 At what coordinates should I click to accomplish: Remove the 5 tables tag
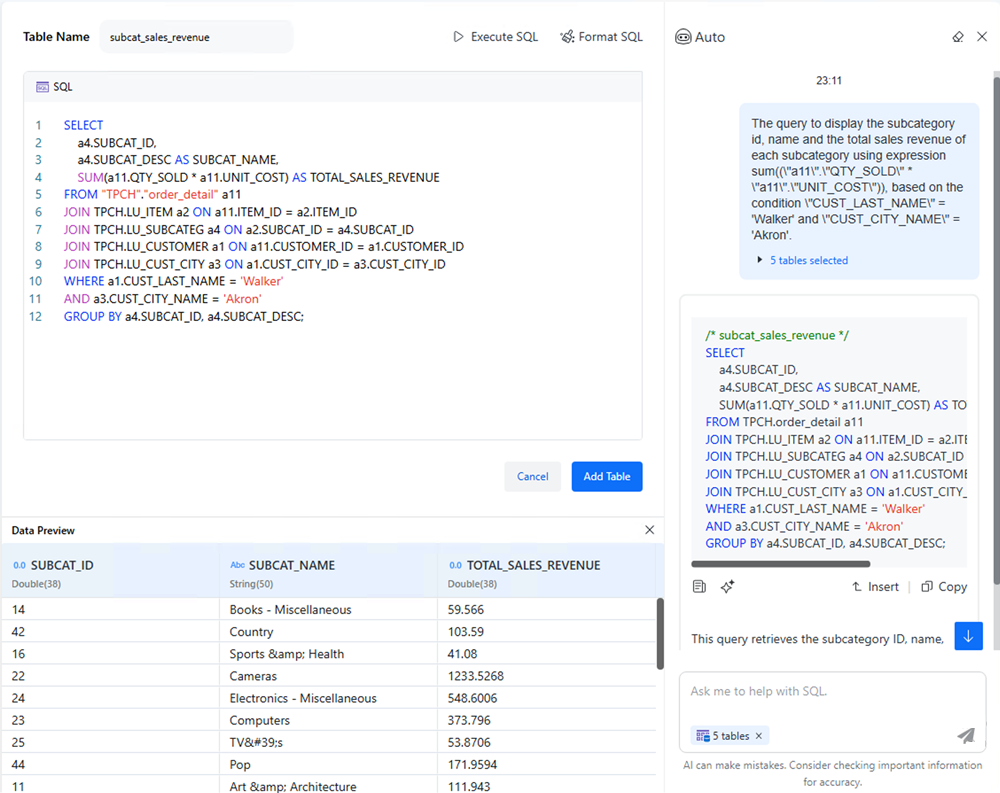click(x=759, y=736)
